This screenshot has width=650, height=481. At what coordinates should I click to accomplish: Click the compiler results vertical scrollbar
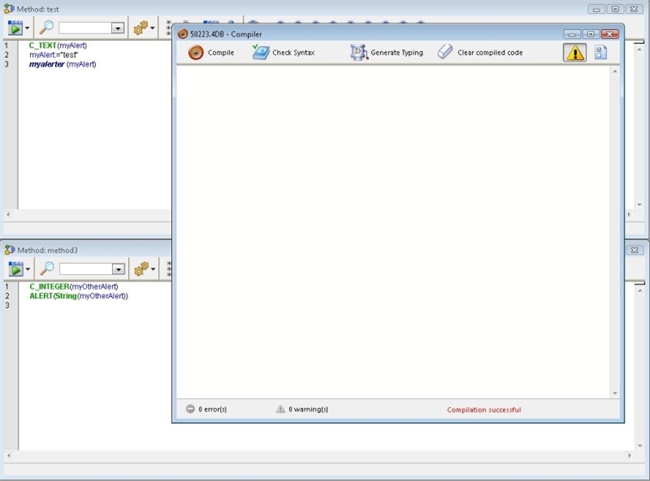[614, 232]
